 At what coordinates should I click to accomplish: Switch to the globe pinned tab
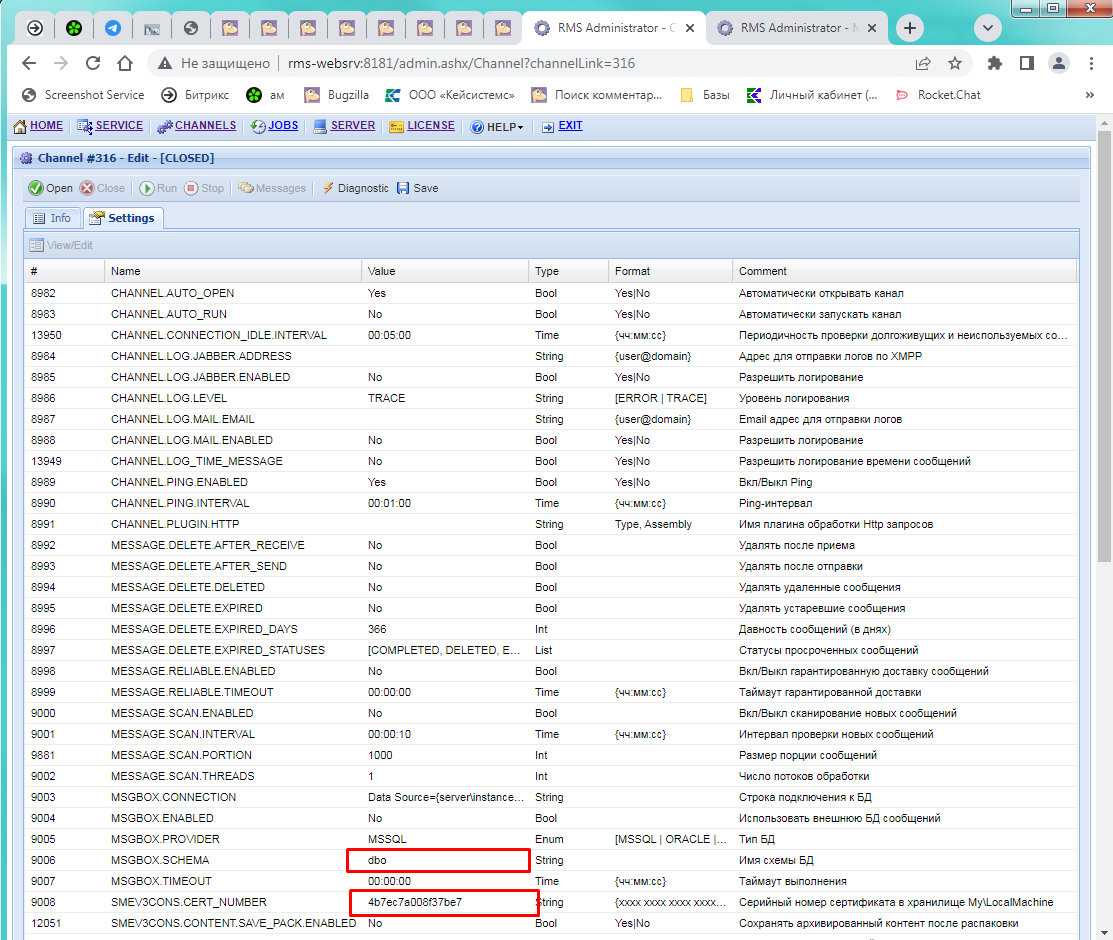191,28
